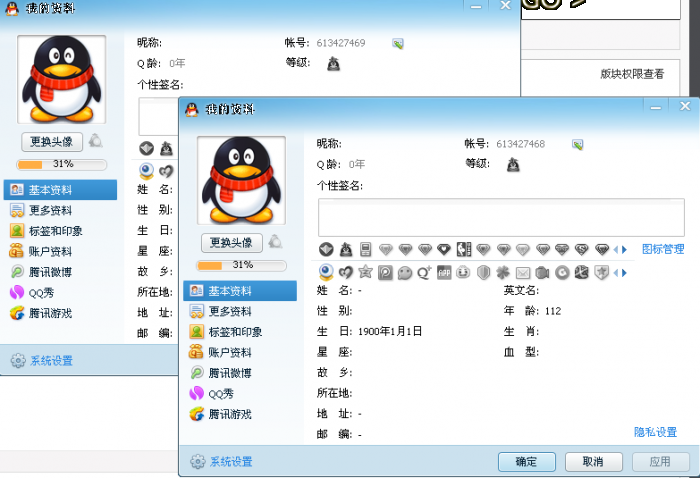The image size is (700, 478).
Task: Show next badge icons with right arrow
Action: 625,249
